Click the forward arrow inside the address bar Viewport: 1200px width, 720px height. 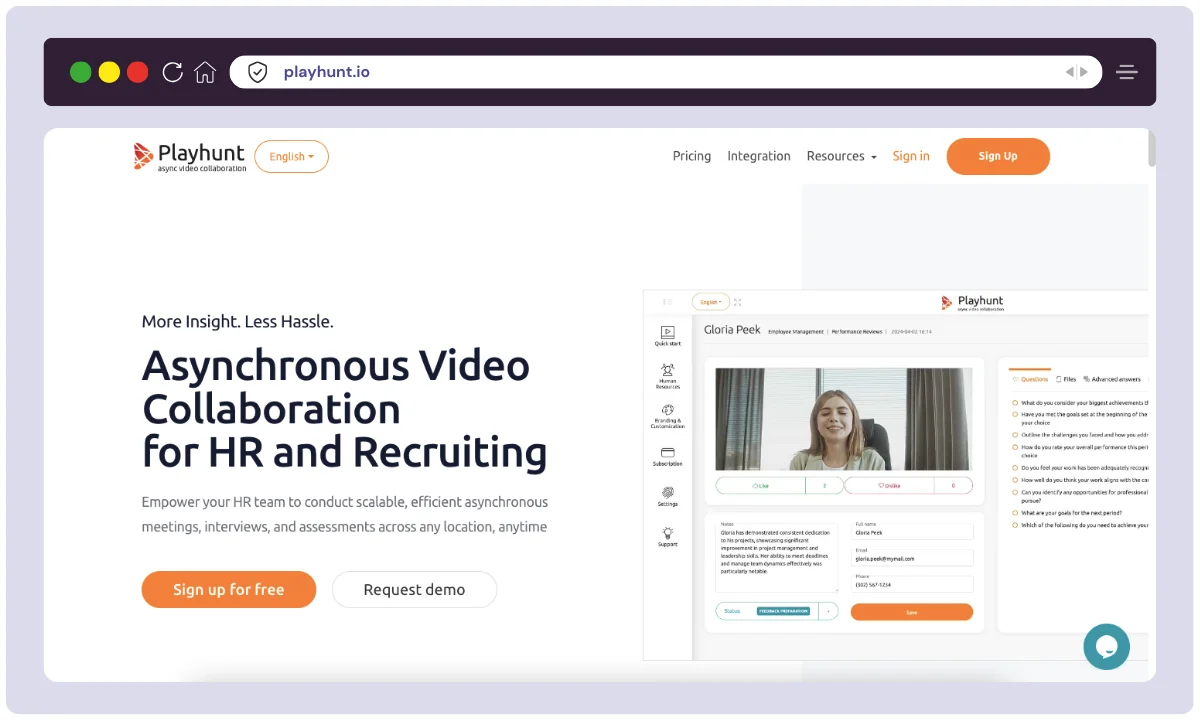click(x=1084, y=72)
